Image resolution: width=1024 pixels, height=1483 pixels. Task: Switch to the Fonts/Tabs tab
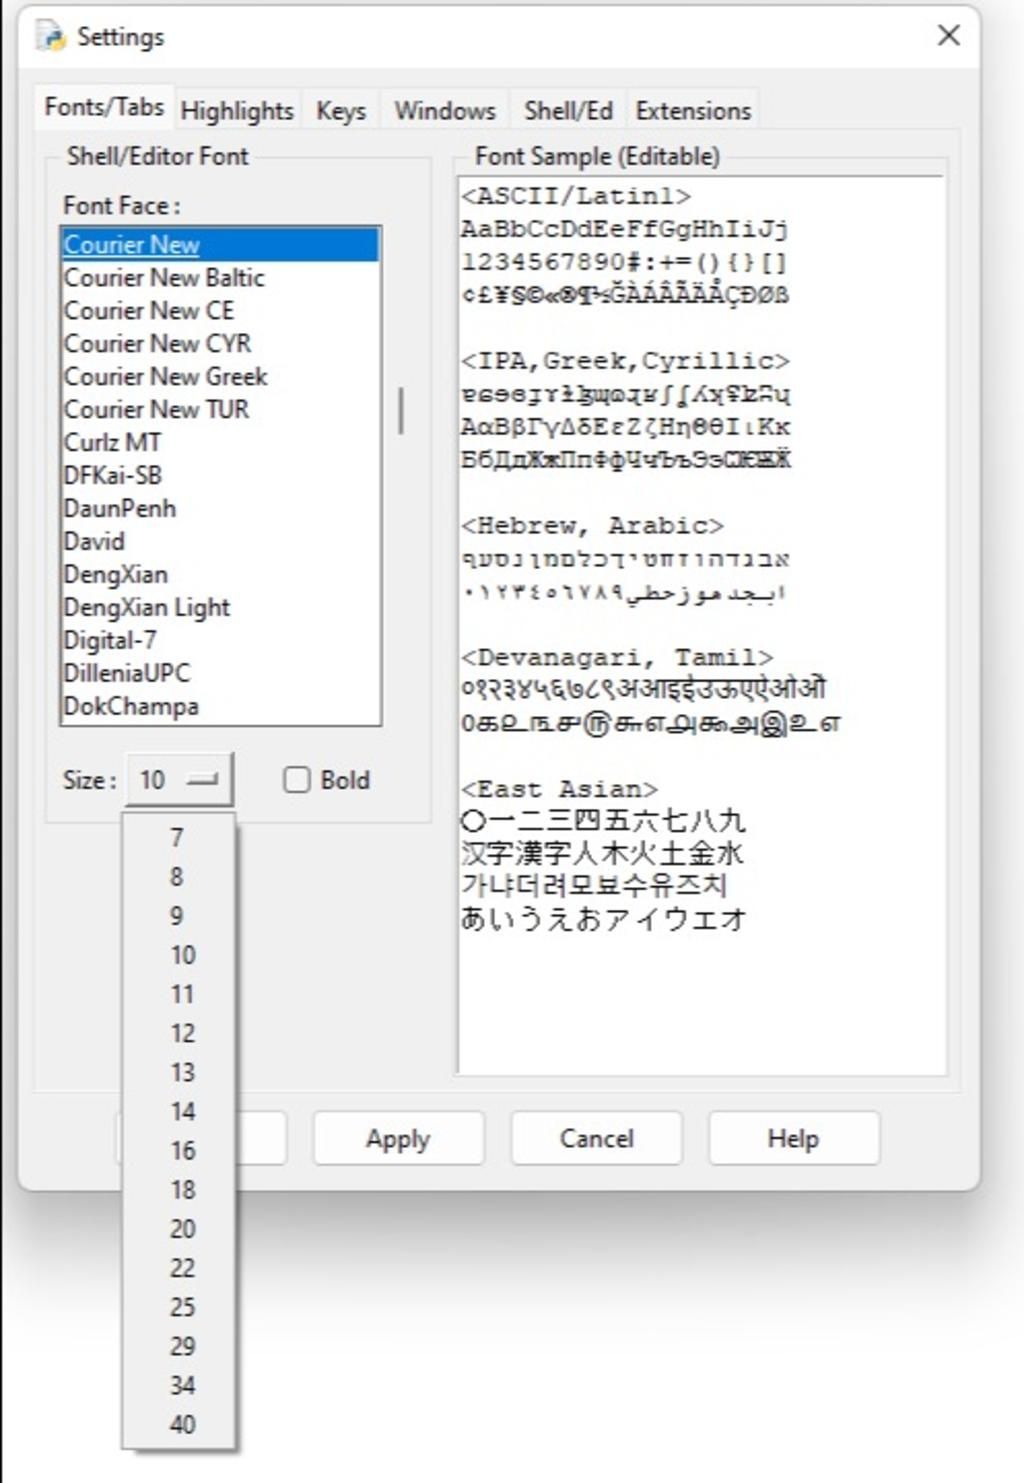(x=104, y=107)
